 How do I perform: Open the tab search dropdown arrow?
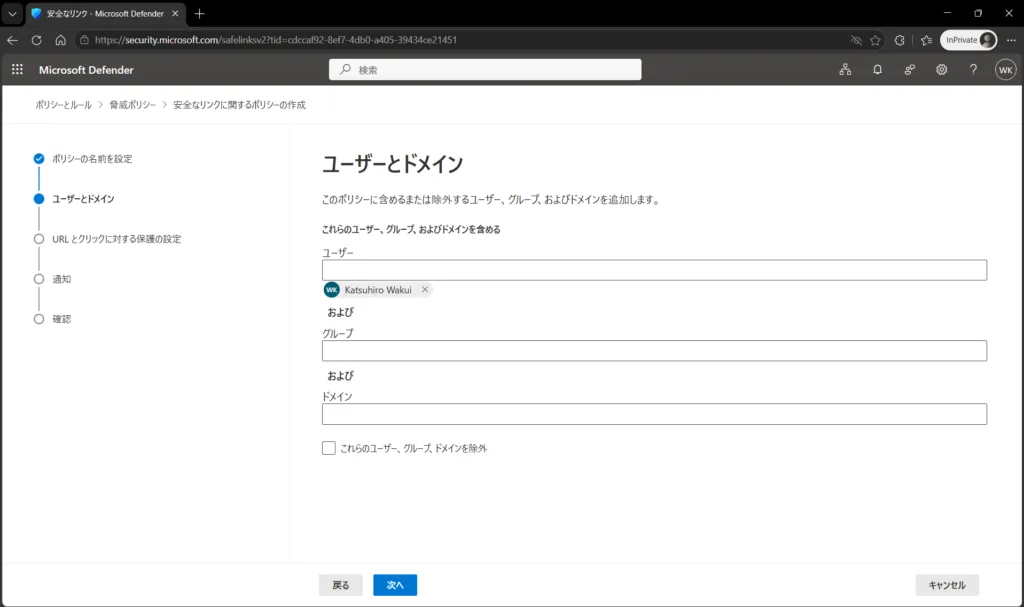tap(12, 13)
